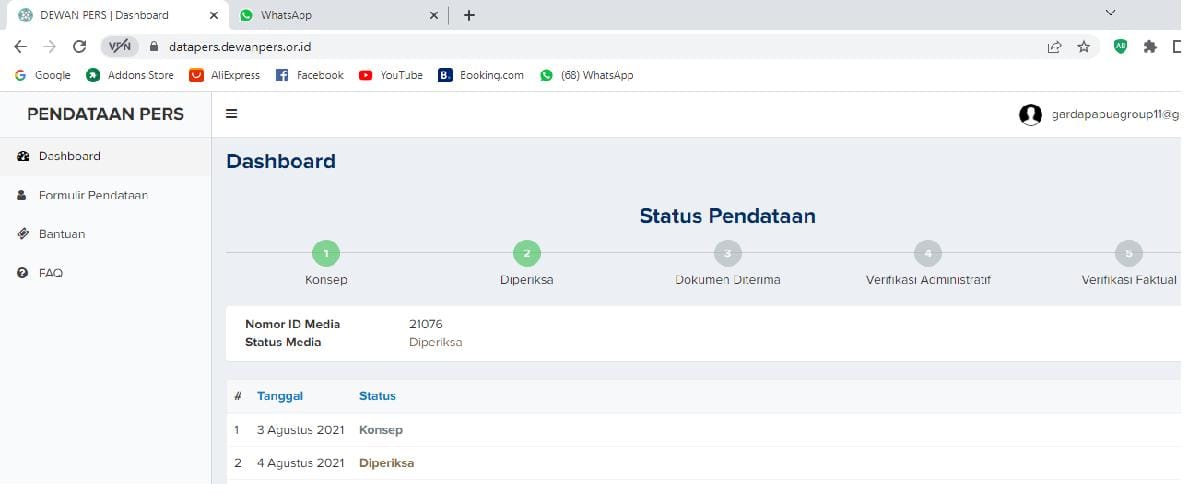Open the browser extensions puzzle icon

click(x=1150, y=46)
